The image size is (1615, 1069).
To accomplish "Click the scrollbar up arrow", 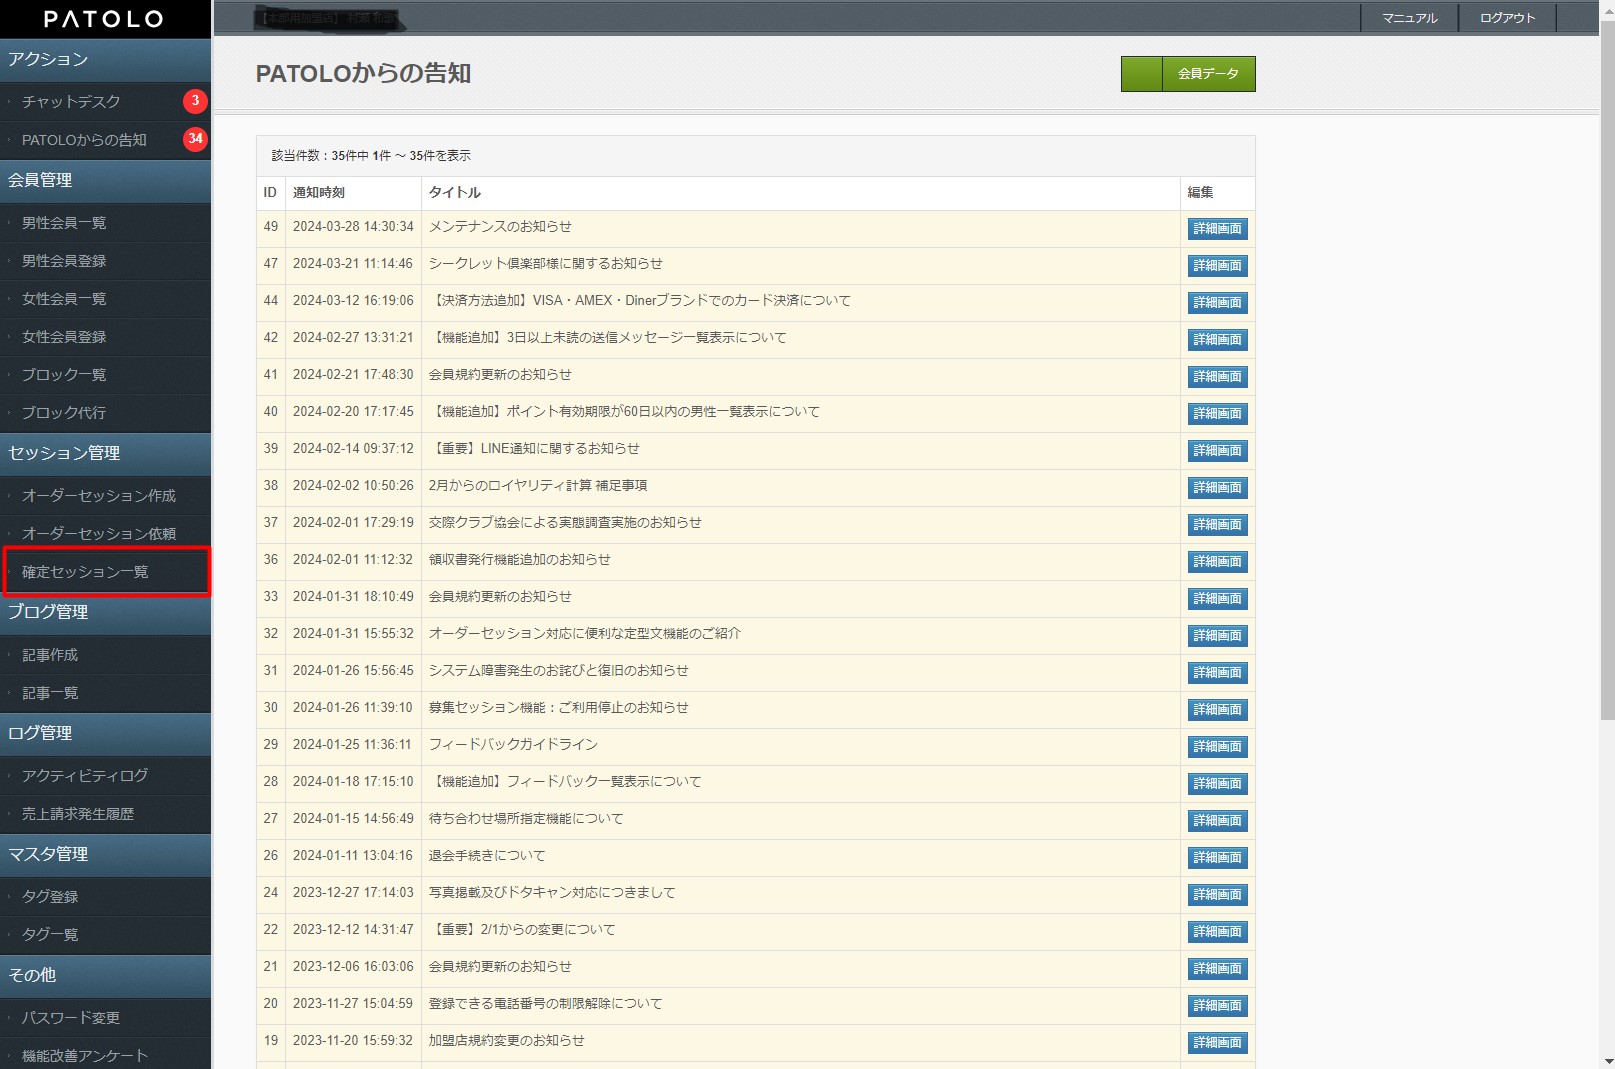I will [x=1607, y=8].
